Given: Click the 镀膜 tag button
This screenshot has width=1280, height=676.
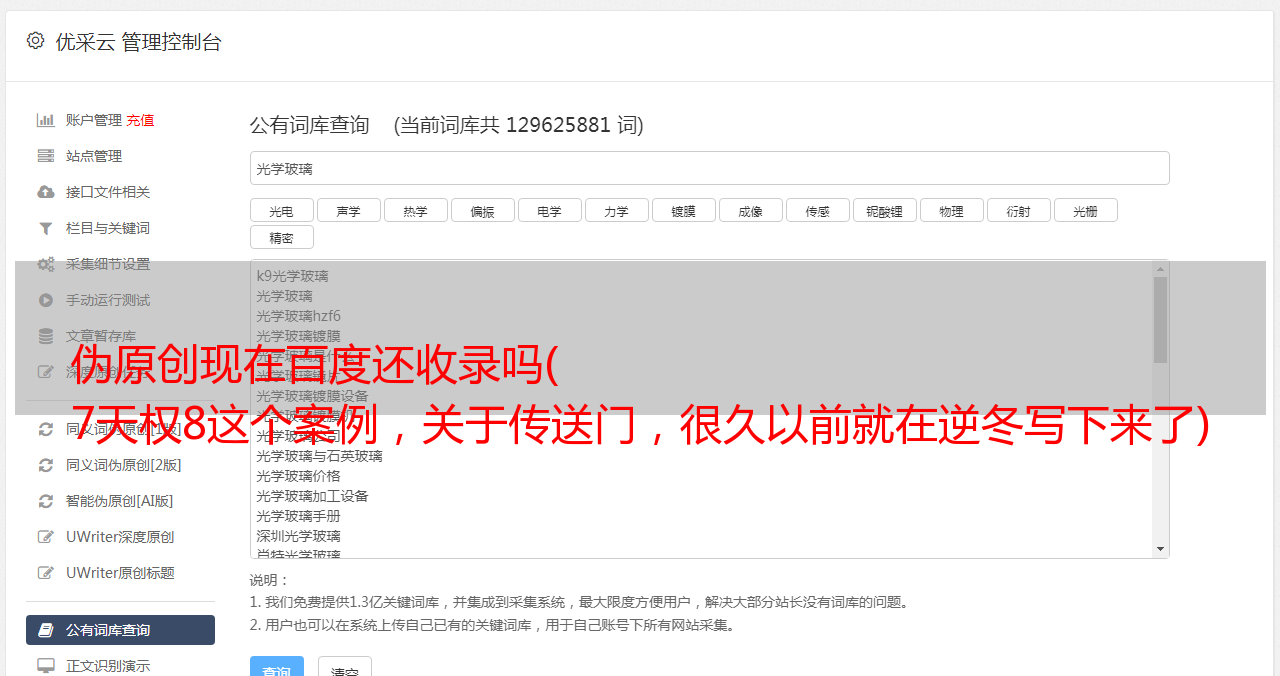Looking at the screenshot, I should point(683,210).
